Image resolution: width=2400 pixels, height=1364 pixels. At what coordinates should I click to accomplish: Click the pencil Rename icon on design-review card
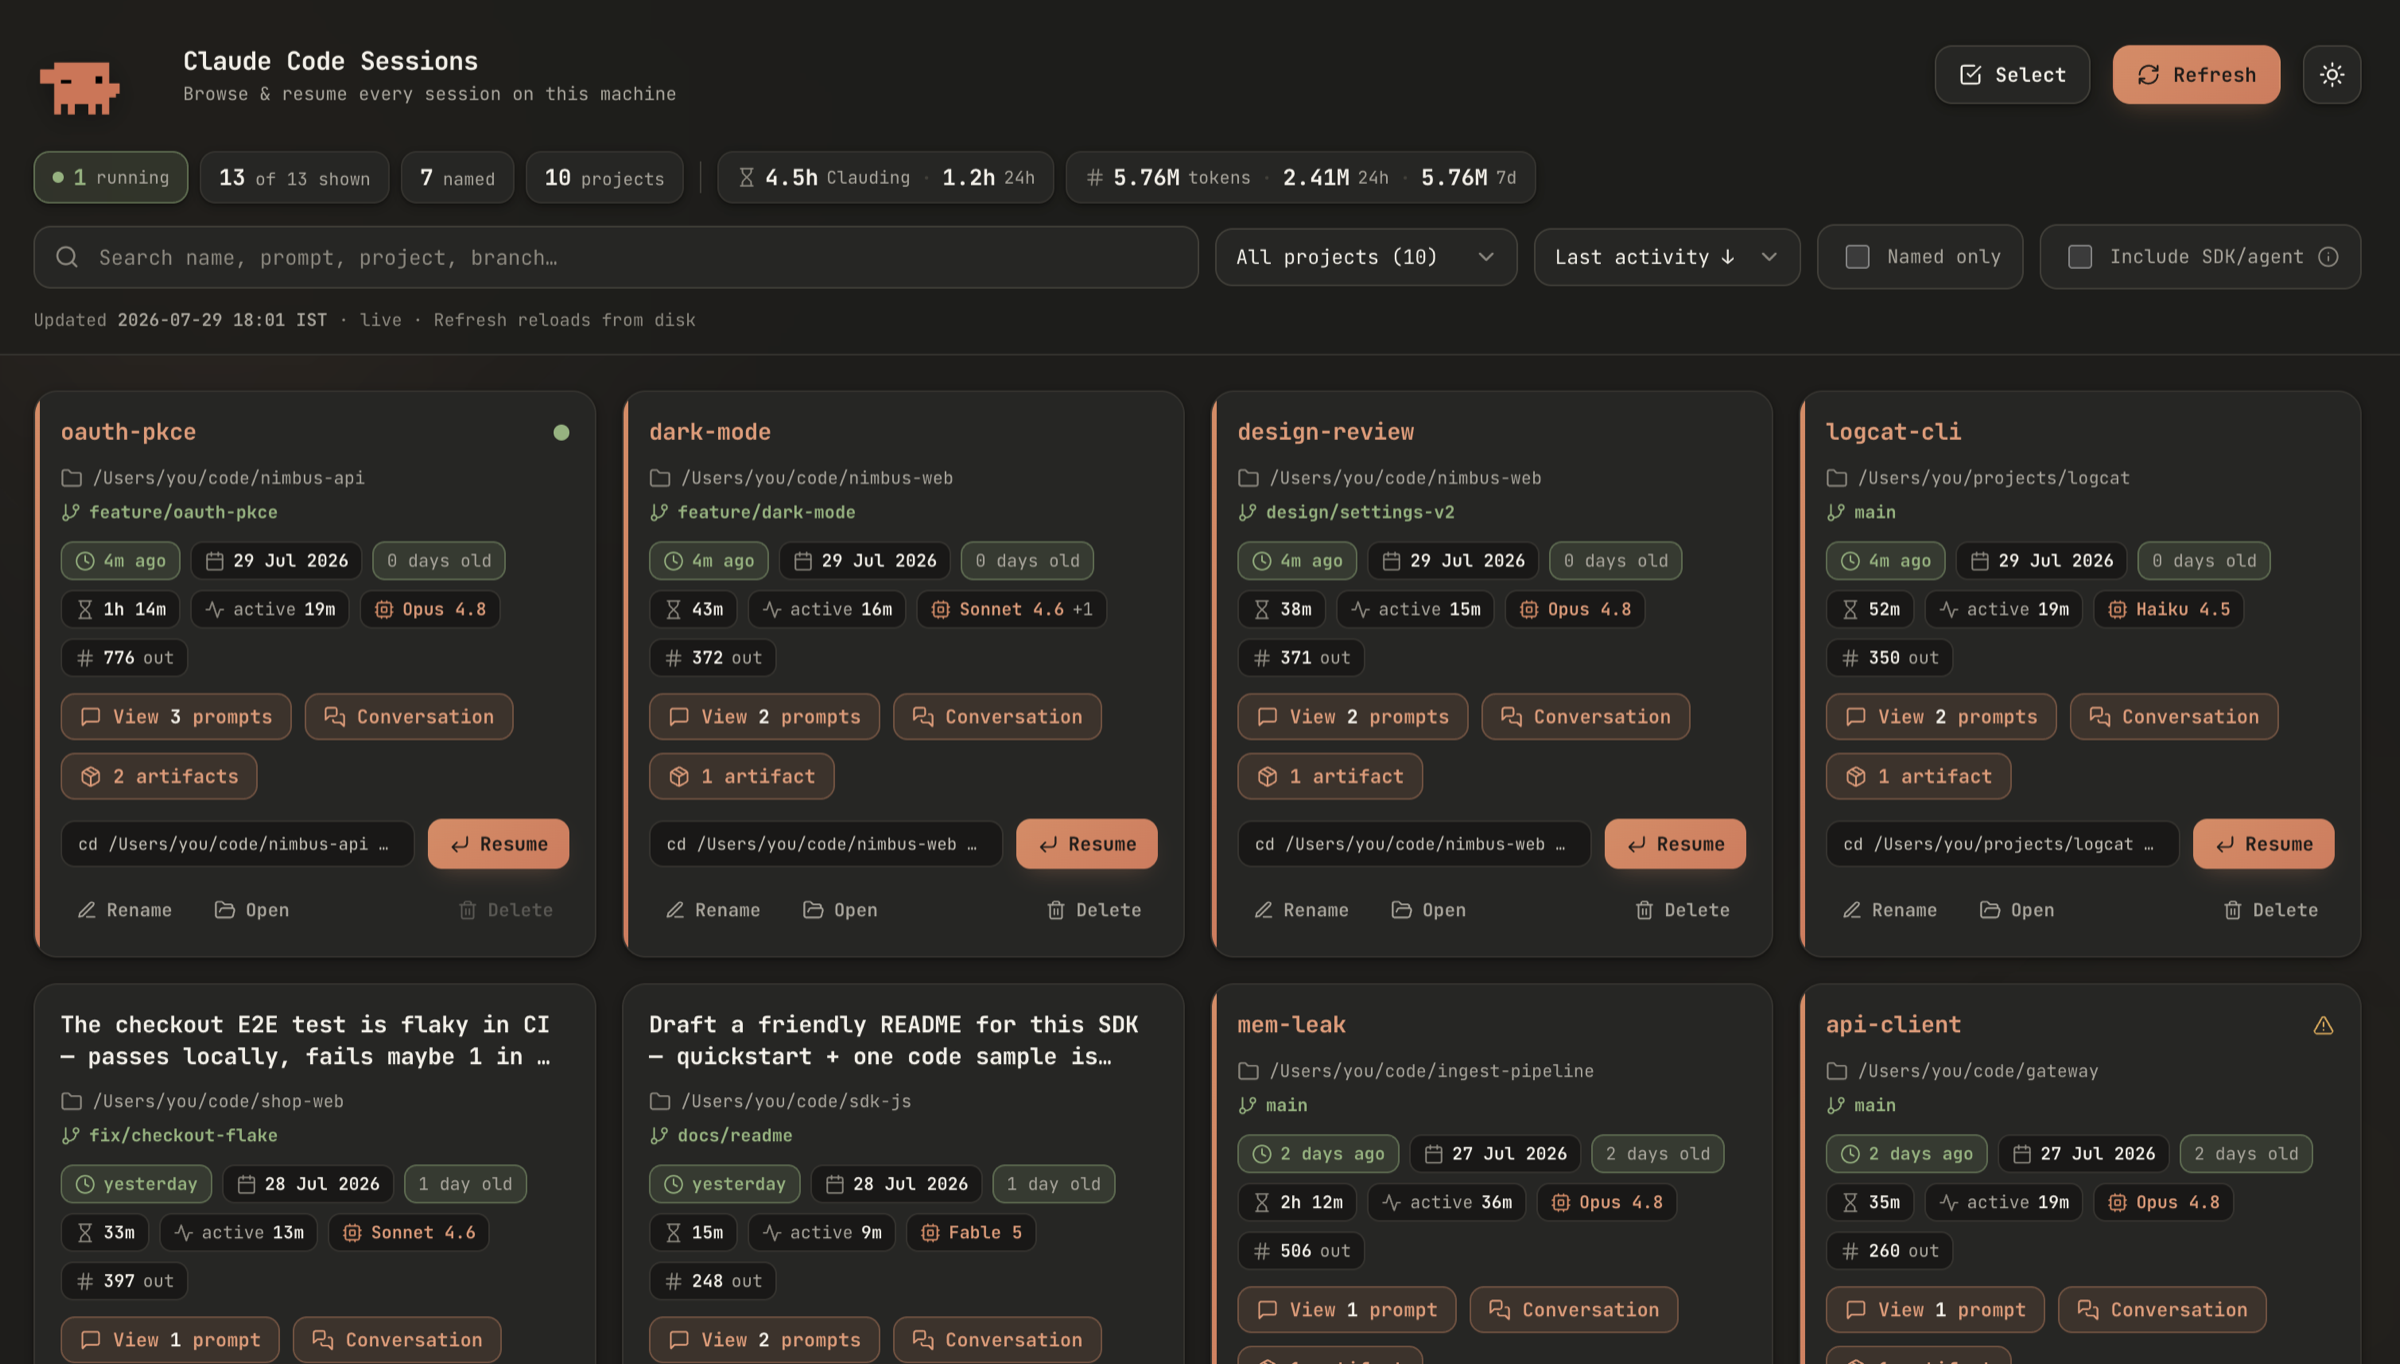(1263, 910)
